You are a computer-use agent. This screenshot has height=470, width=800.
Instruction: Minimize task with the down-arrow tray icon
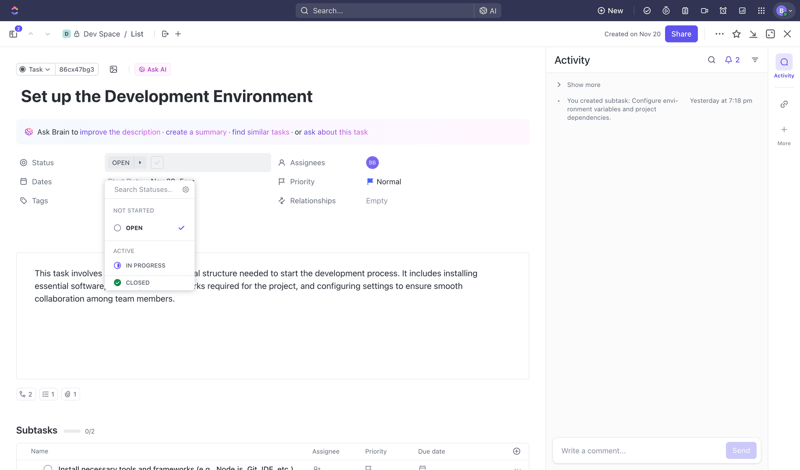[x=753, y=34]
